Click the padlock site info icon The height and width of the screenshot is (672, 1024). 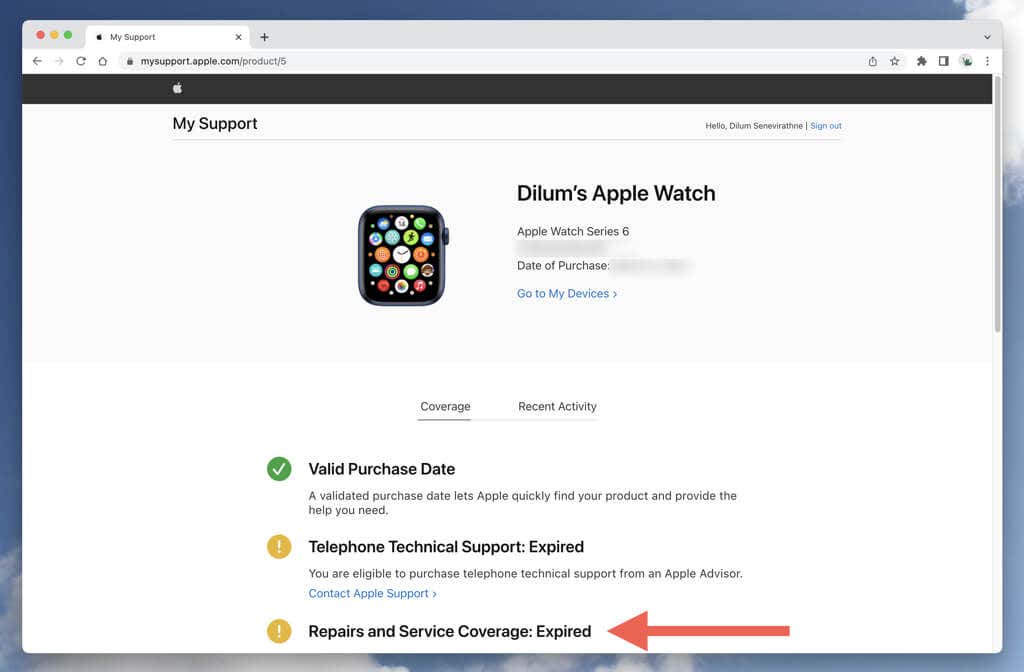coord(130,61)
